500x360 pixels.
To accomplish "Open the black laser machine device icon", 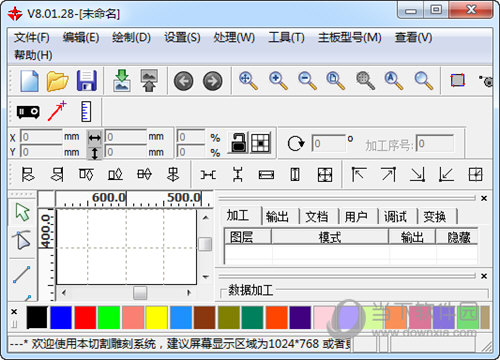I will click(x=28, y=112).
